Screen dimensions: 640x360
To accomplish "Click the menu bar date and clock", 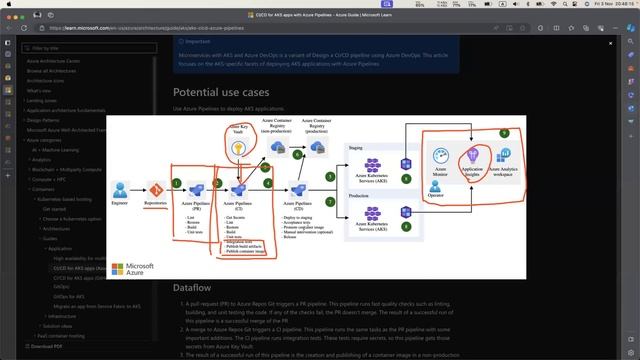I will (614, 4).
